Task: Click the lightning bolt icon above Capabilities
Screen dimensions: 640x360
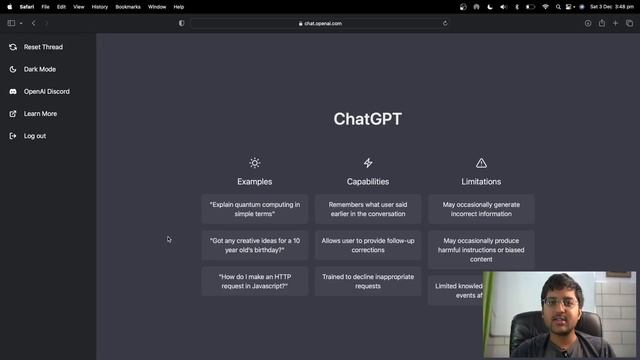Action: pos(368,163)
